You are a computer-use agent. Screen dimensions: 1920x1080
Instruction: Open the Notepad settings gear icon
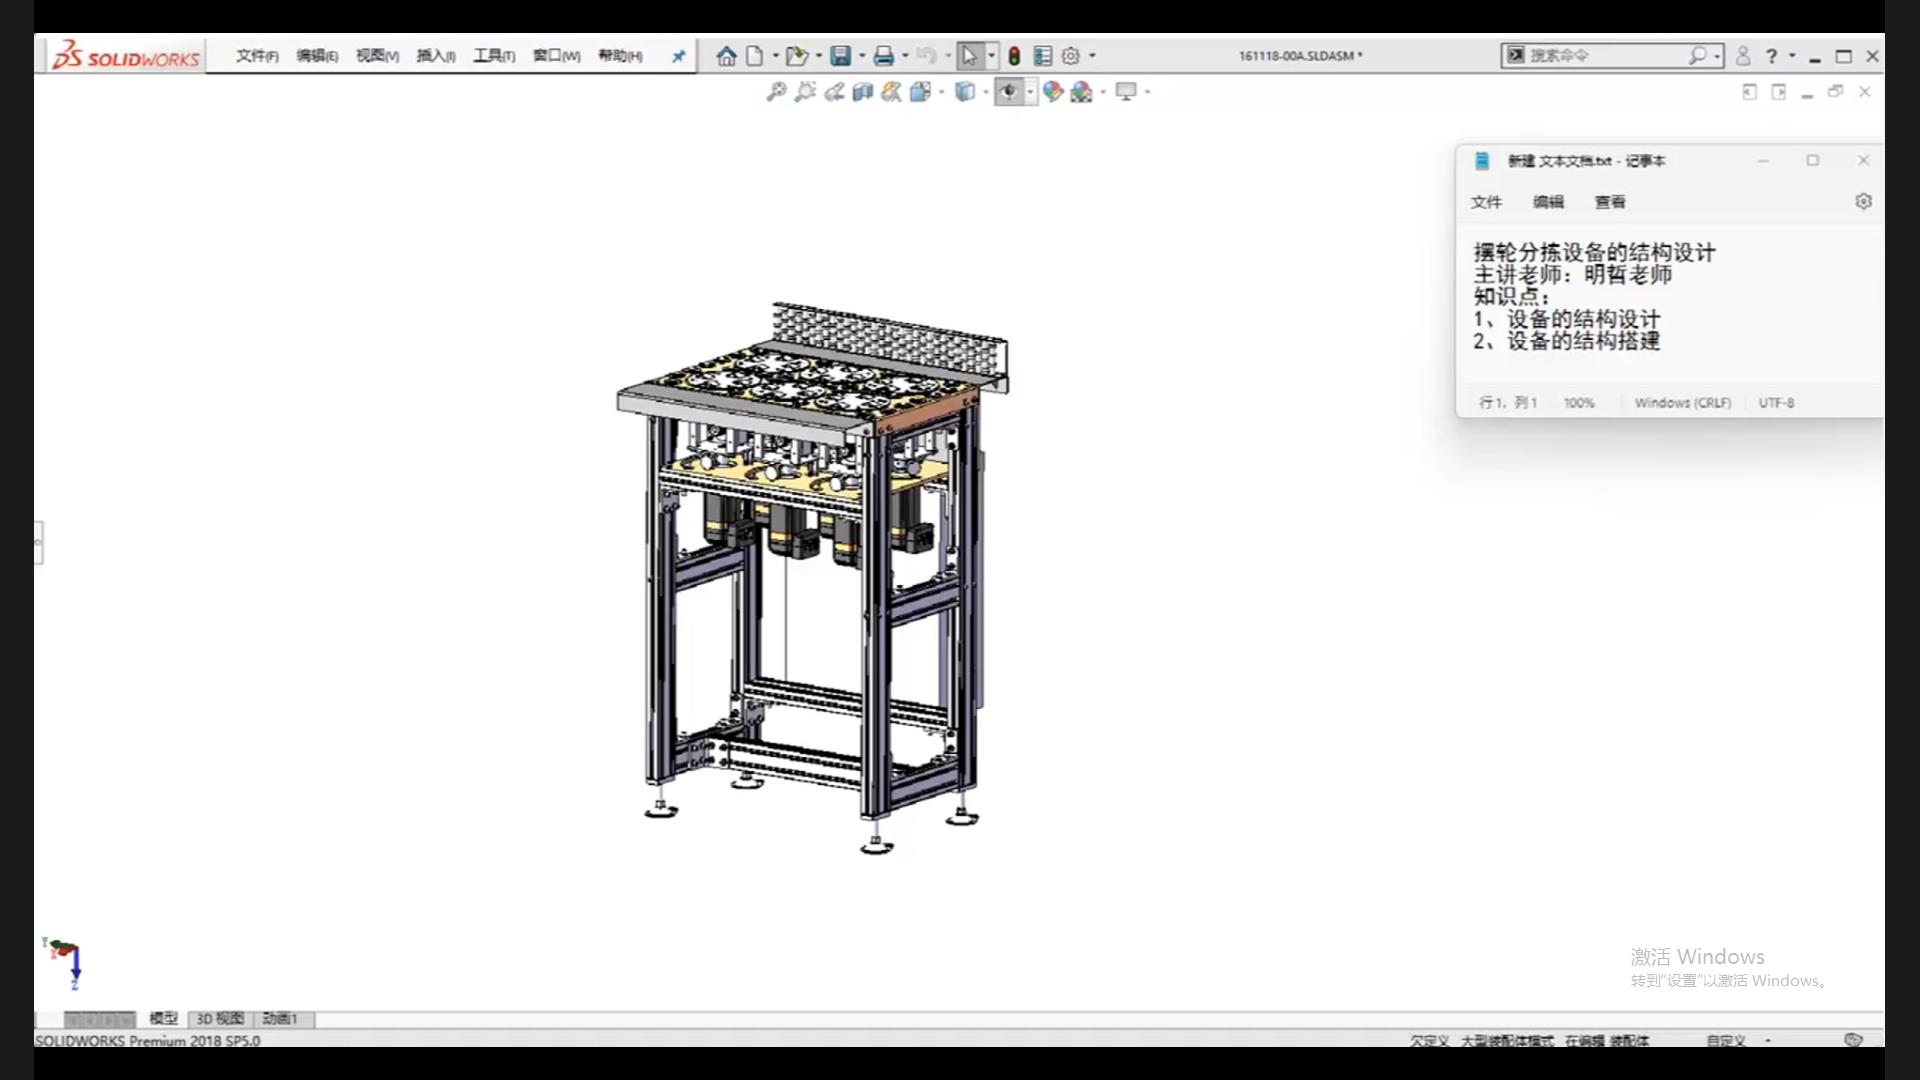(x=1863, y=201)
